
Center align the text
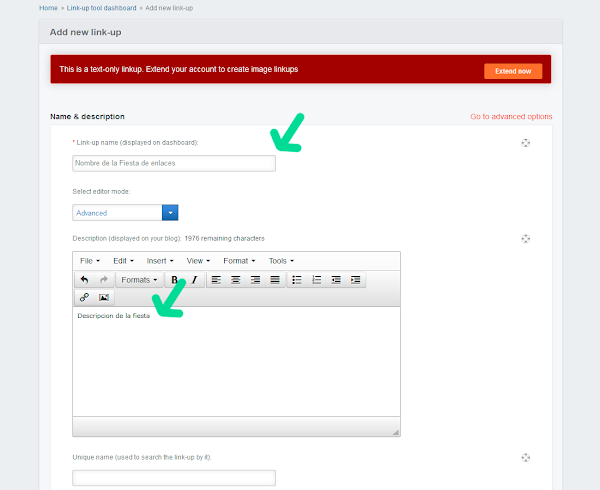tap(236, 280)
